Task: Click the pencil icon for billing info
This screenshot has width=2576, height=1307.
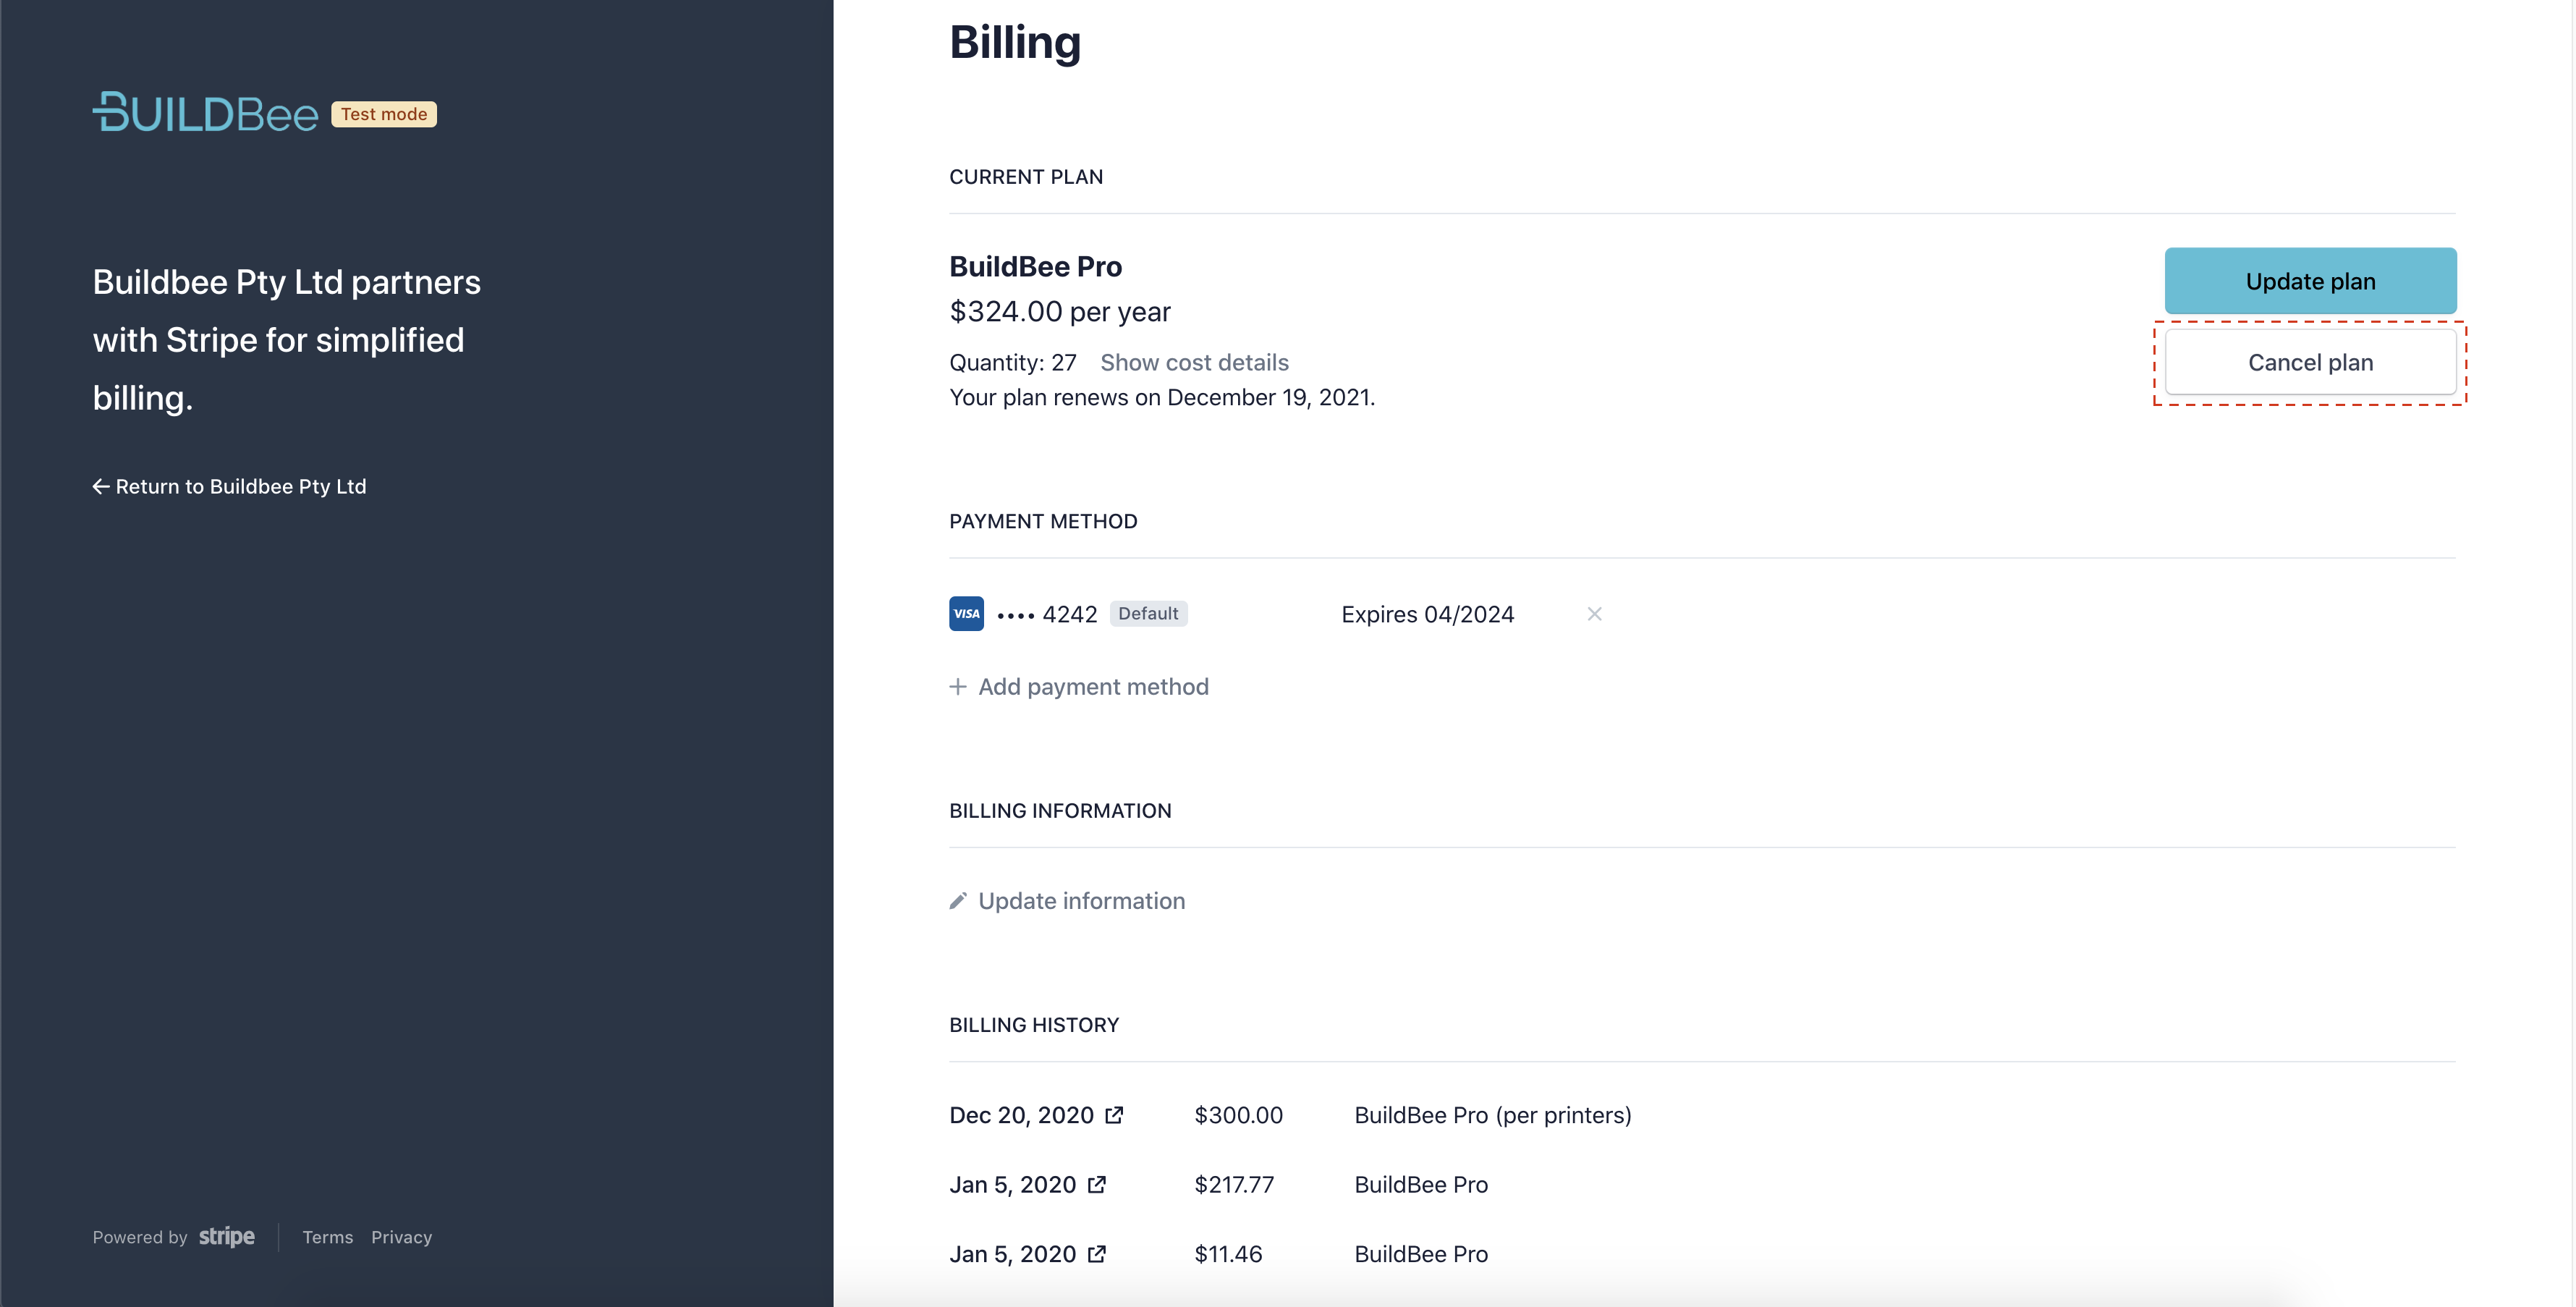Action: (x=958, y=901)
